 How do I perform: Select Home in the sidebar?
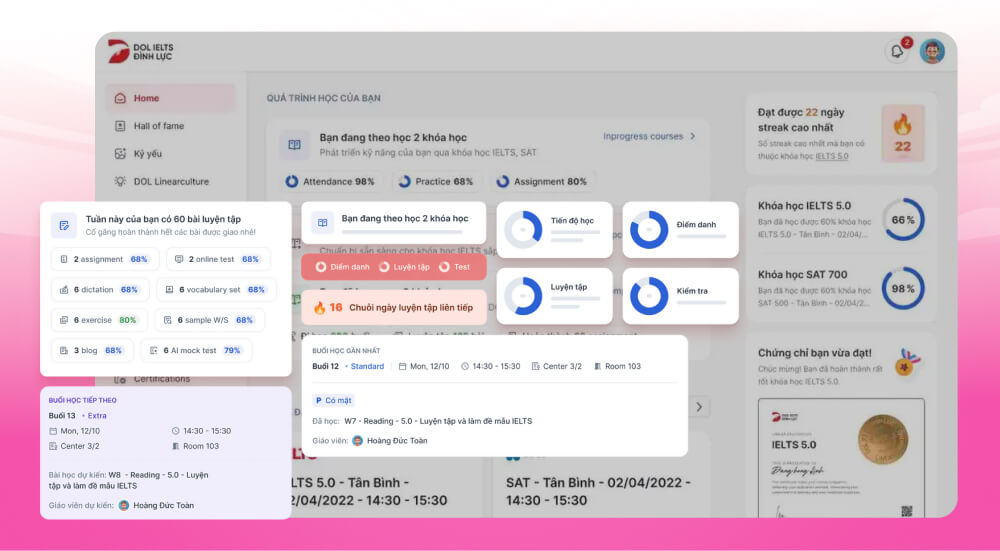point(170,98)
